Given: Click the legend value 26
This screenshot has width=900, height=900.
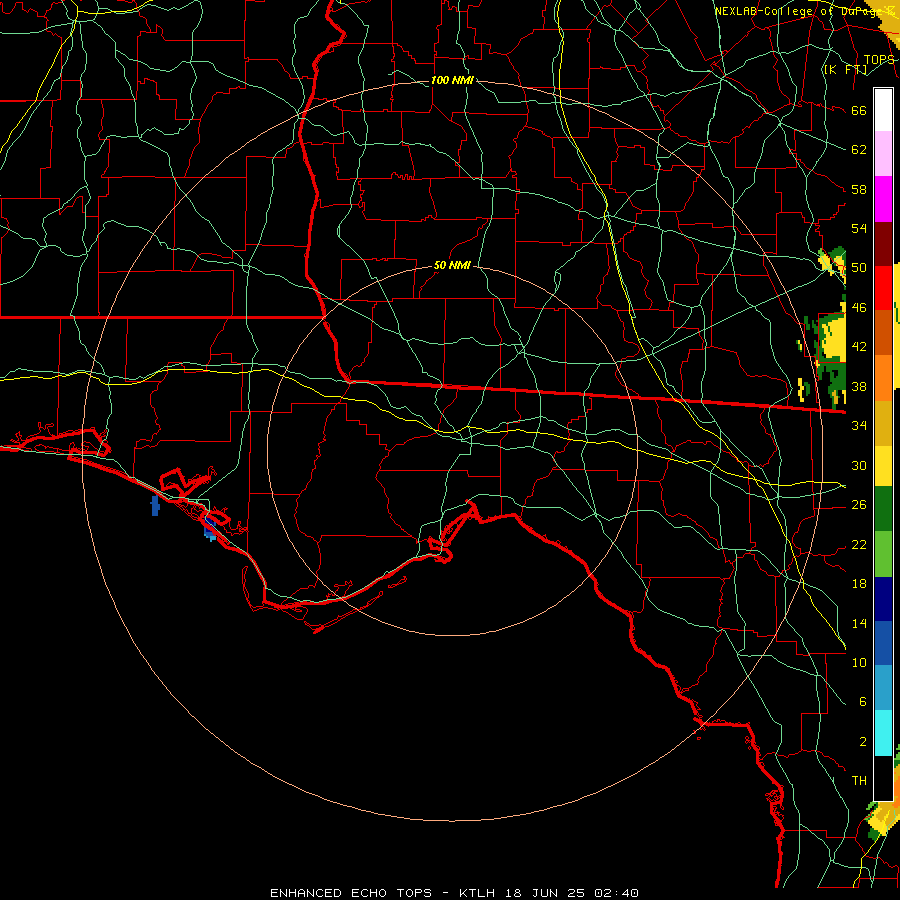Looking at the screenshot, I should coord(859,505).
